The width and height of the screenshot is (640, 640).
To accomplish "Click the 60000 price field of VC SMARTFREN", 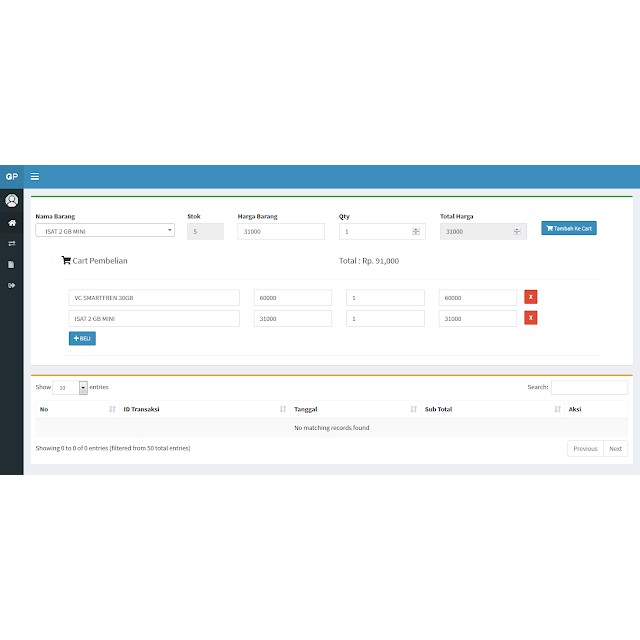I will 293,298.
